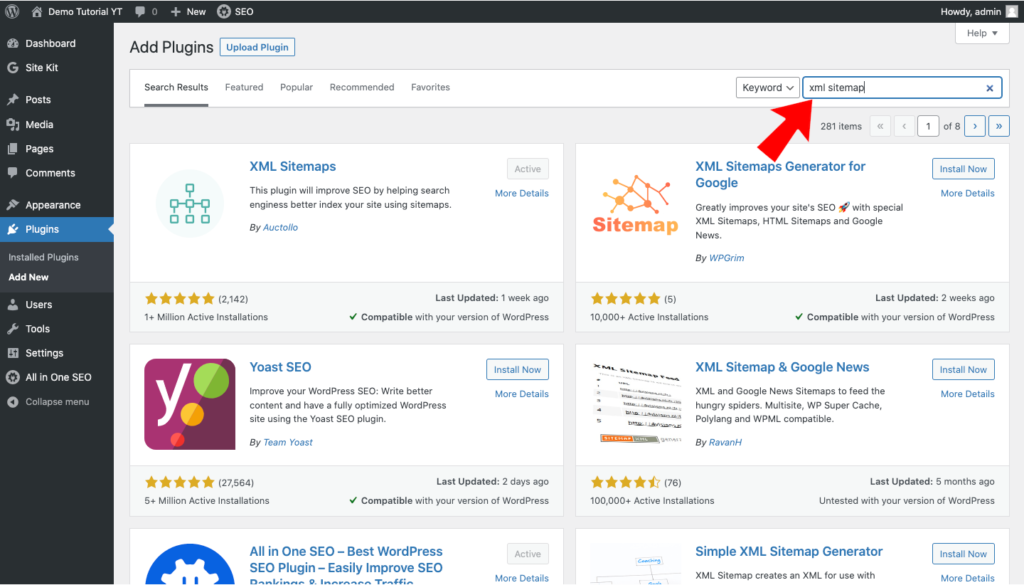This screenshot has height=585, width=1024.
Task: Click the current page number field
Action: 929,126
